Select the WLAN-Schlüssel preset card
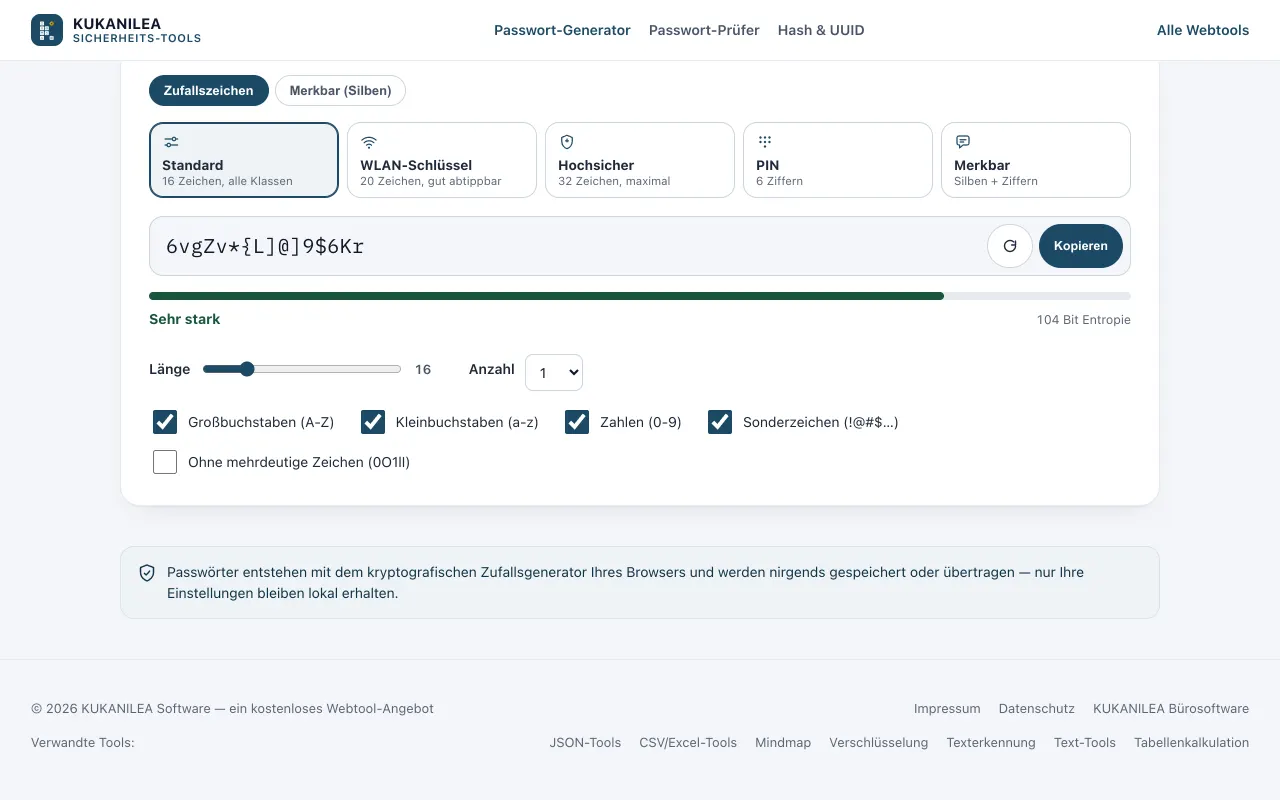Screen dimensions: 1280x800 tap(442, 160)
